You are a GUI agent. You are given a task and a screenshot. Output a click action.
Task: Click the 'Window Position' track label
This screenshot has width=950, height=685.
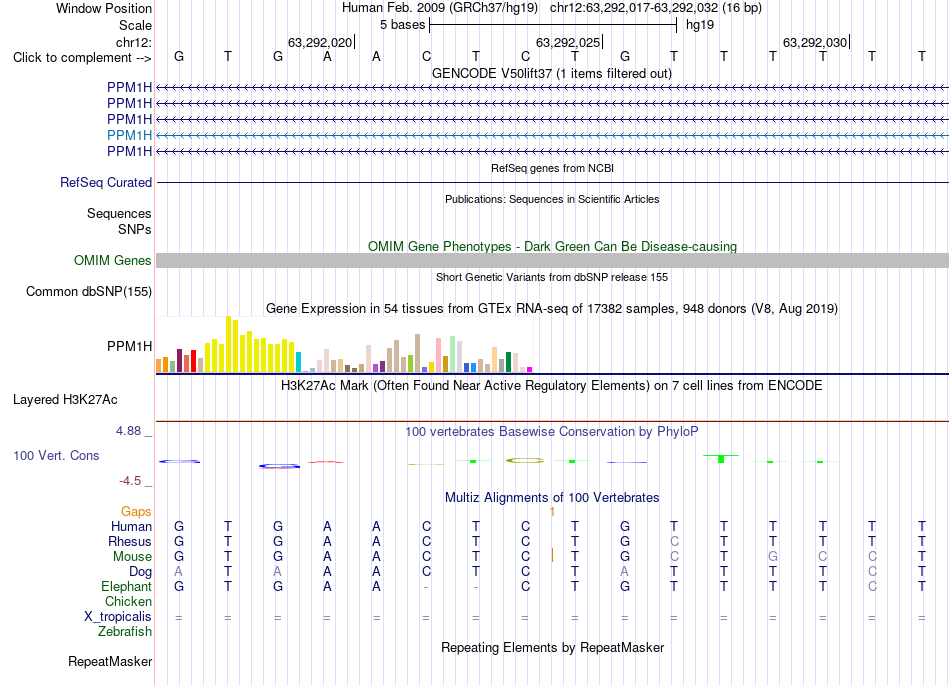tap(104, 8)
